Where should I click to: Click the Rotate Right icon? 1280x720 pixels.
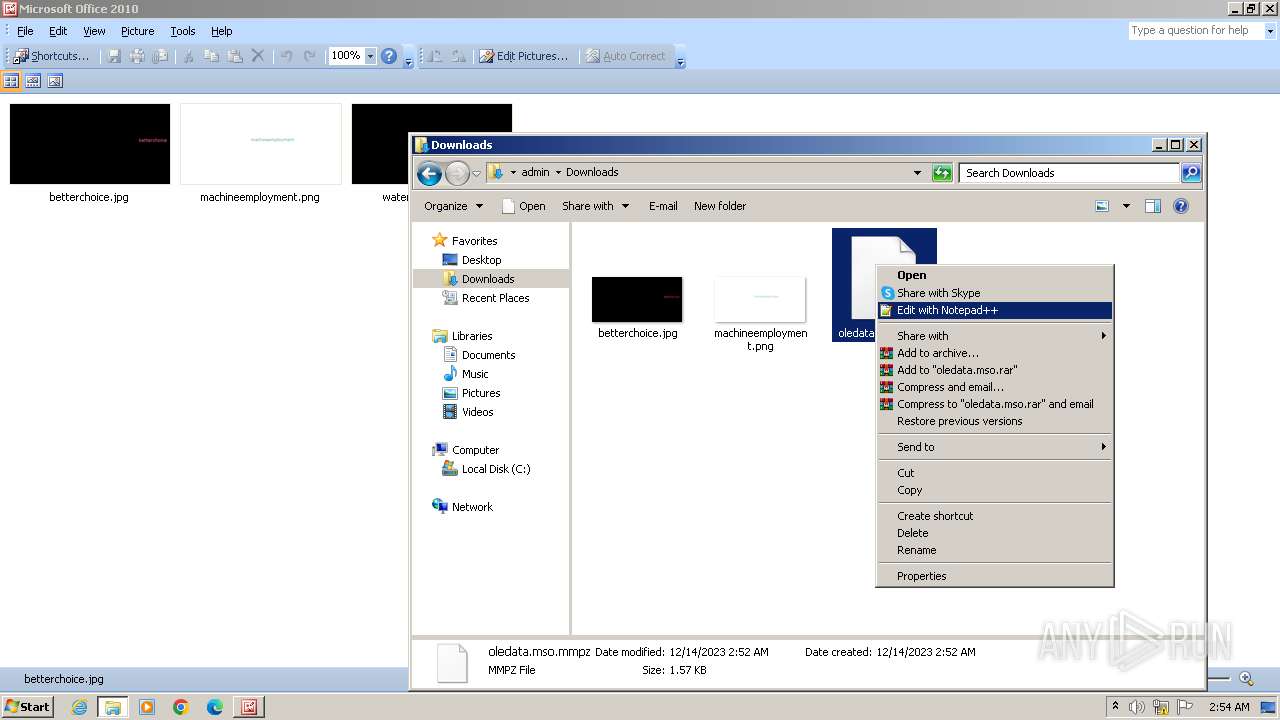458,56
